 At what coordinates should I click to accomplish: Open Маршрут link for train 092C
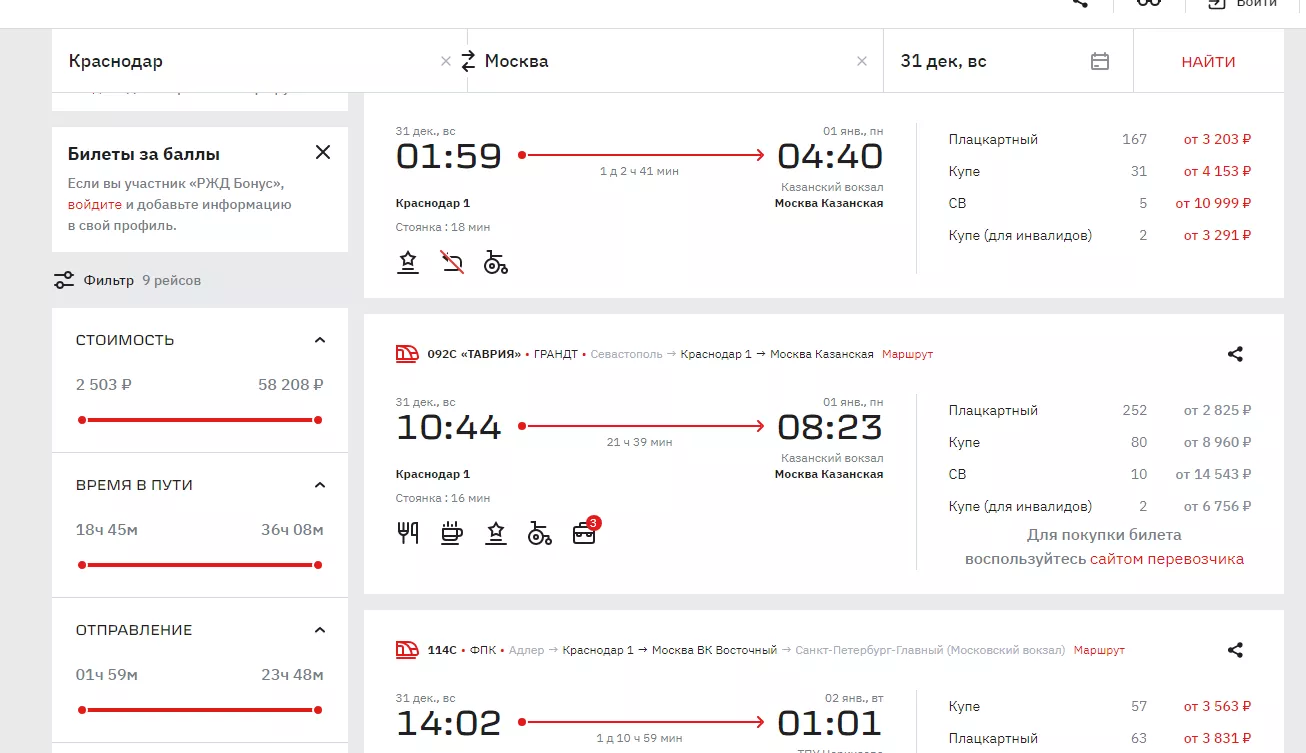click(x=907, y=354)
